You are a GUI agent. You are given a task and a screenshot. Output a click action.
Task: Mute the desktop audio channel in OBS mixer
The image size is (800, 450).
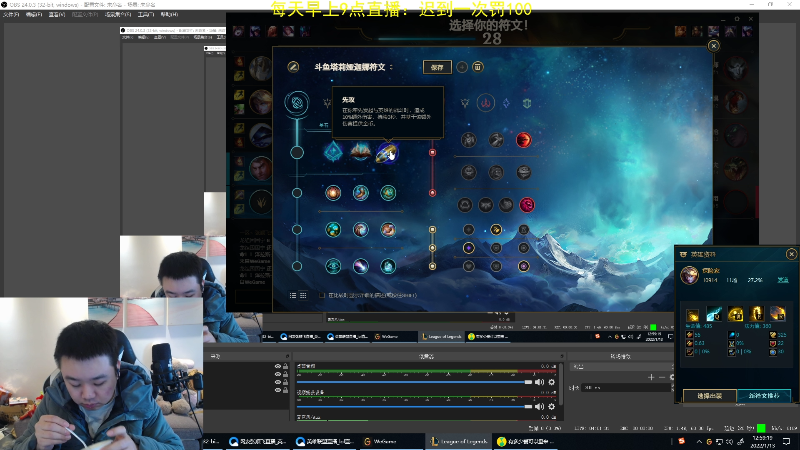[539, 382]
